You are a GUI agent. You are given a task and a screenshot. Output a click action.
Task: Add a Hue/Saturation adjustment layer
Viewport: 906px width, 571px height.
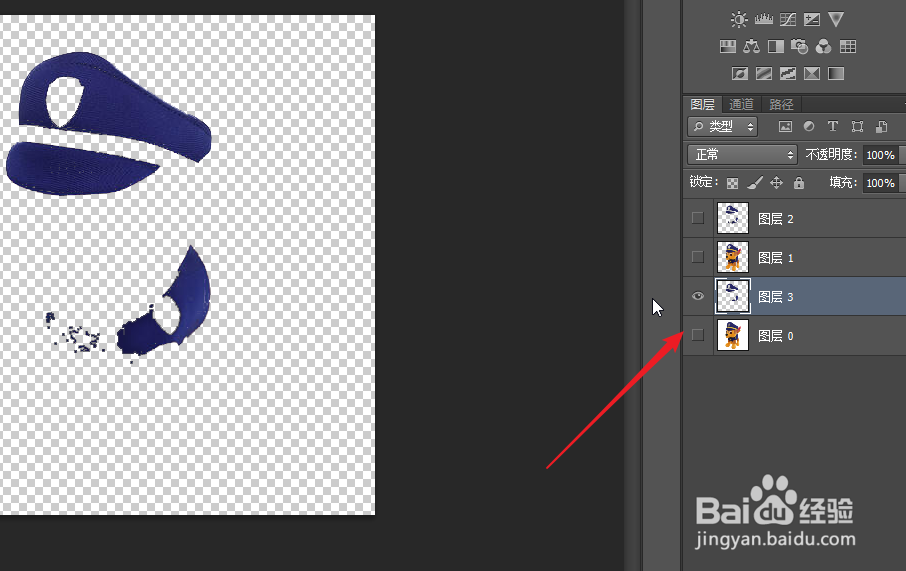pos(727,47)
